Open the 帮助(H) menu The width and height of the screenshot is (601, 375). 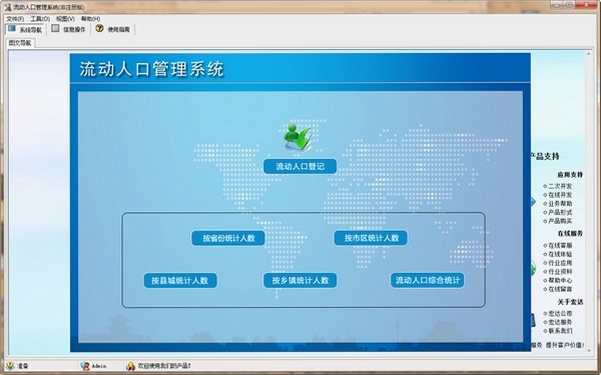pos(91,18)
